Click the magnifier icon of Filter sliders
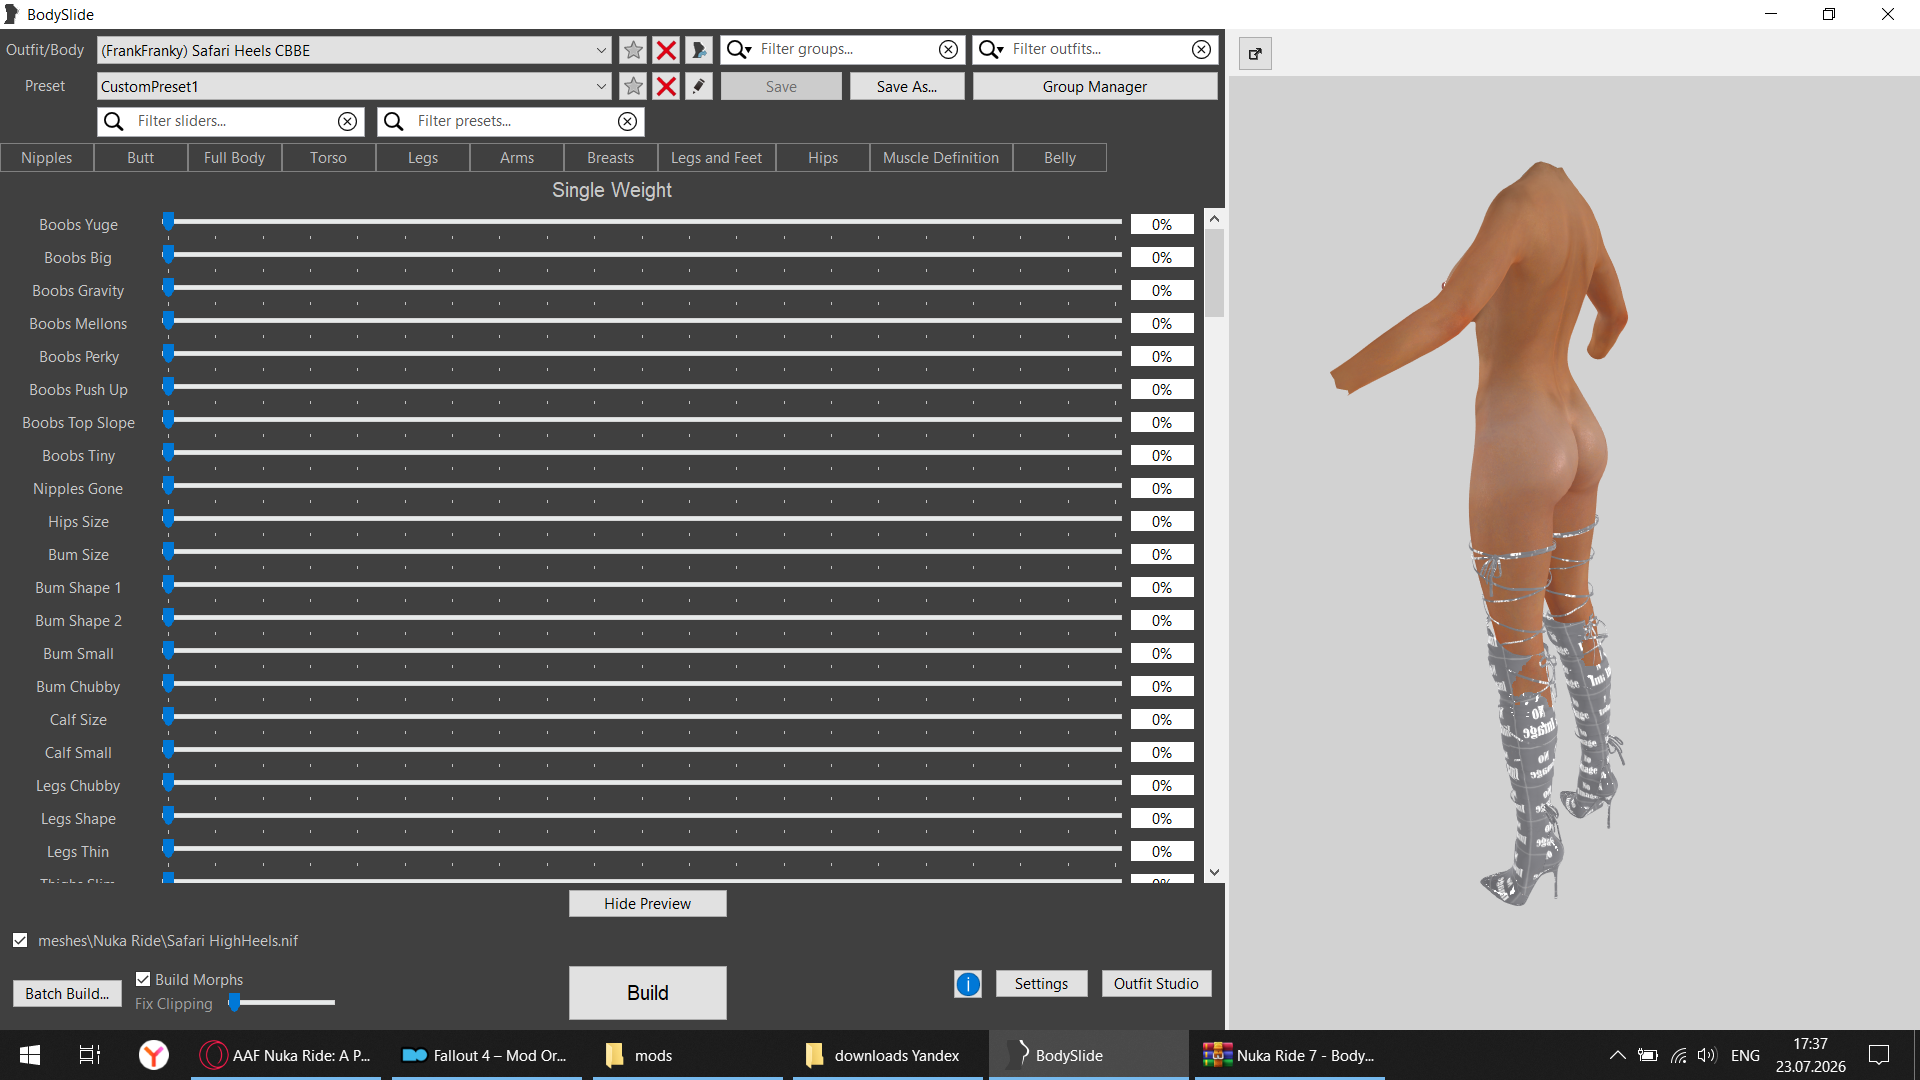This screenshot has height=1080, width=1920. [114, 121]
